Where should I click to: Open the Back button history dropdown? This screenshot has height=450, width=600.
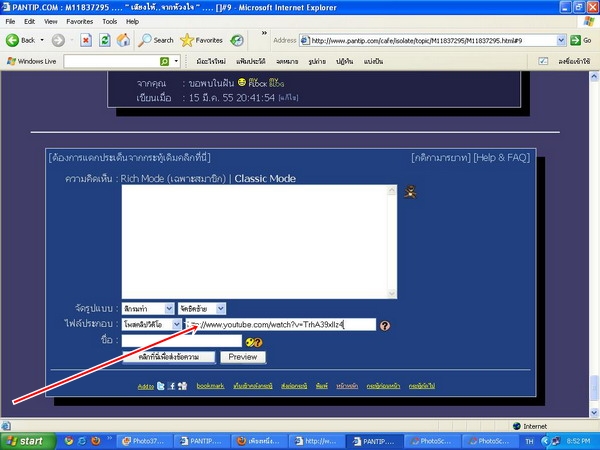pyautogui.click(x=42, y=40)
